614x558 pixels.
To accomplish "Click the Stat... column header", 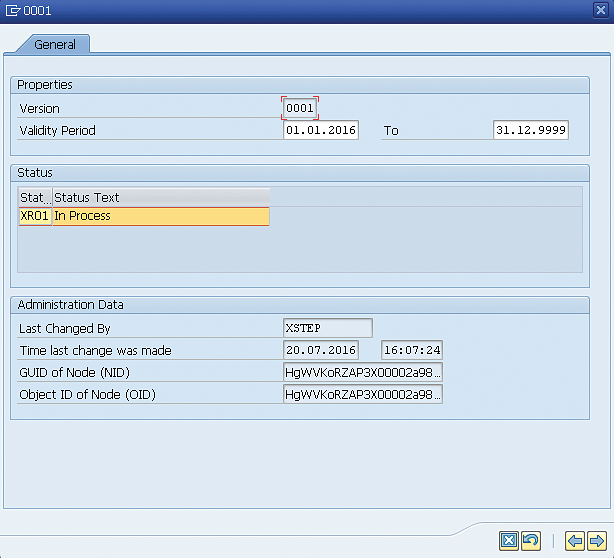I will click(x=34, y=197).
